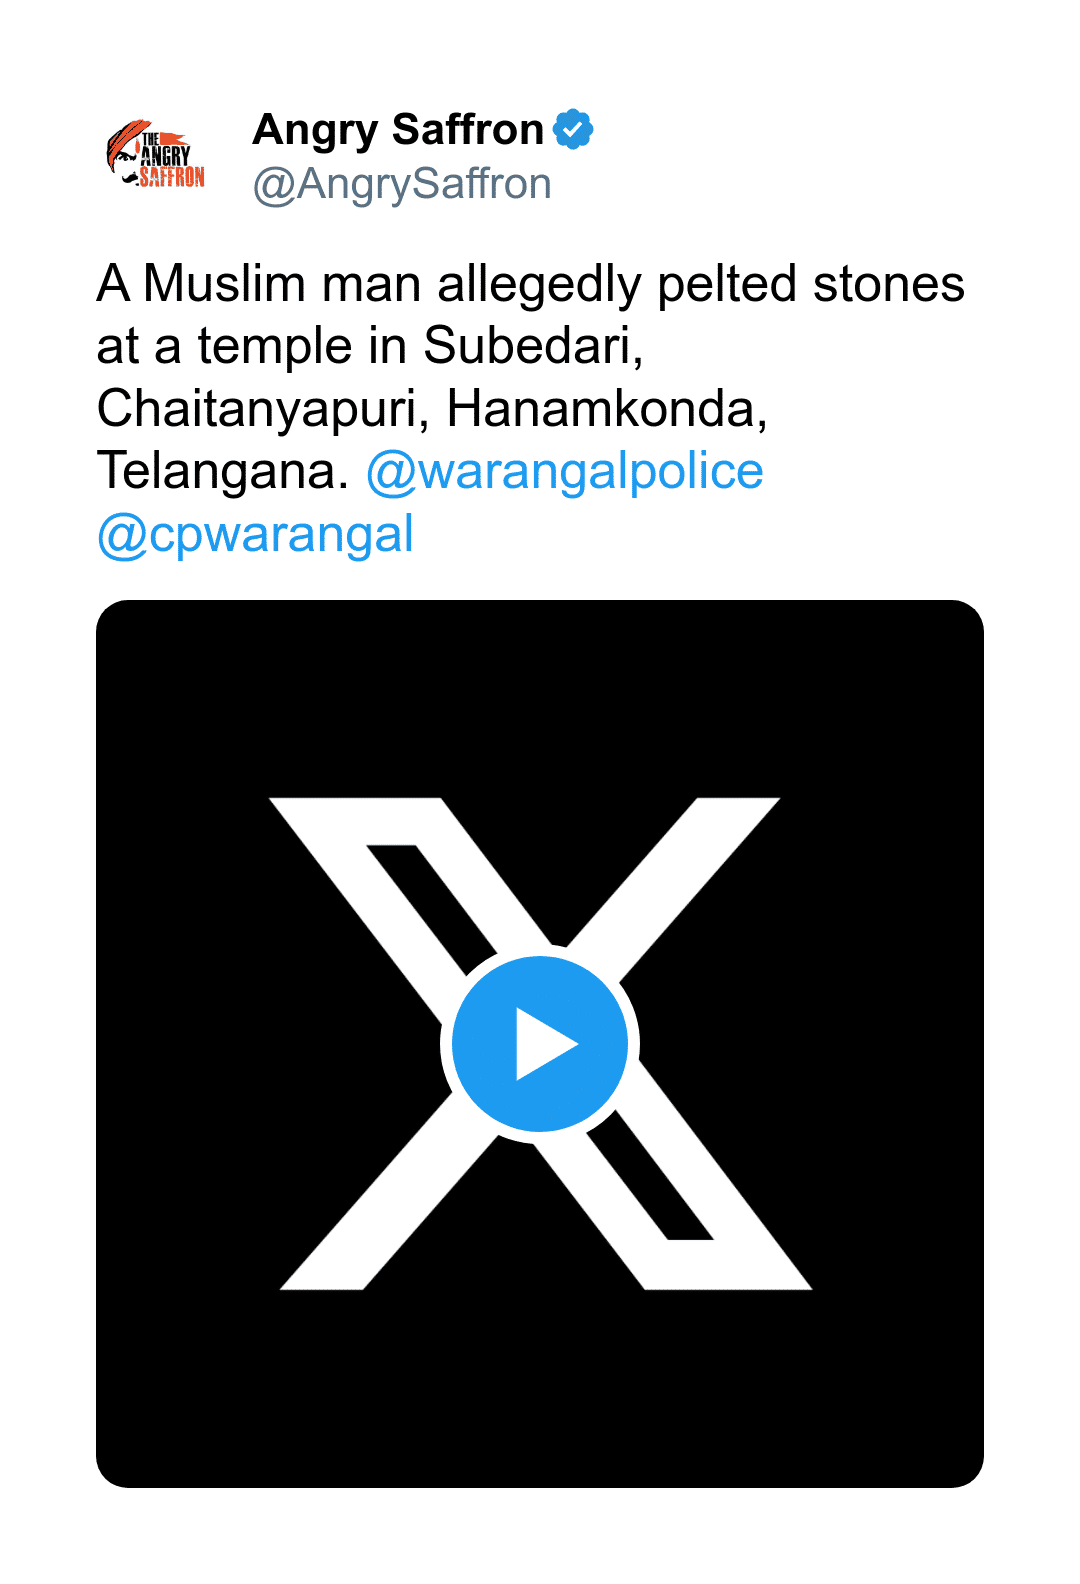The height and width of the screenshot is (1584, 1080).
Task: Open the @AngrySaffron handle
Action: pos(402,184)
